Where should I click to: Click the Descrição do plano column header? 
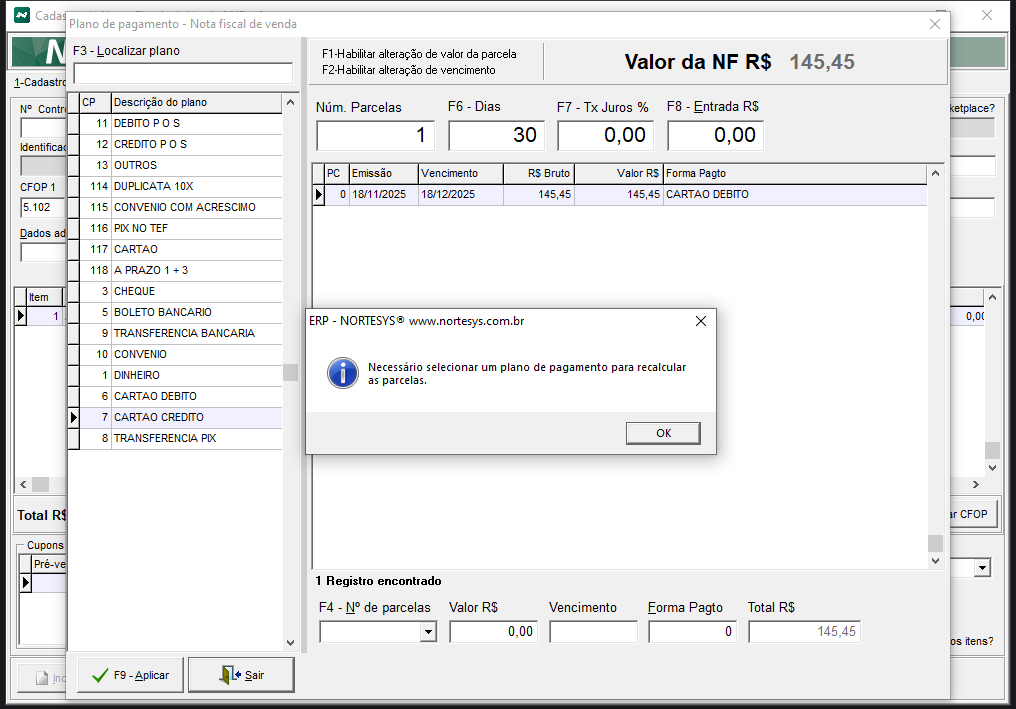click(x=196, y=102)
